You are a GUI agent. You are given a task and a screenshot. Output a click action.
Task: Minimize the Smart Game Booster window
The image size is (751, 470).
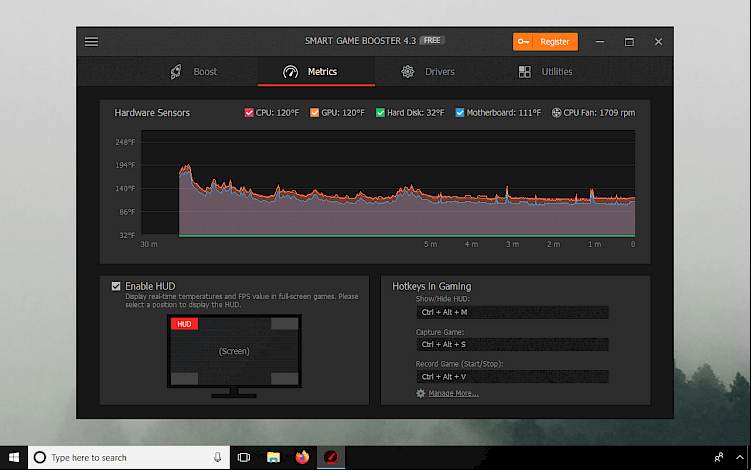click(600, 42)
